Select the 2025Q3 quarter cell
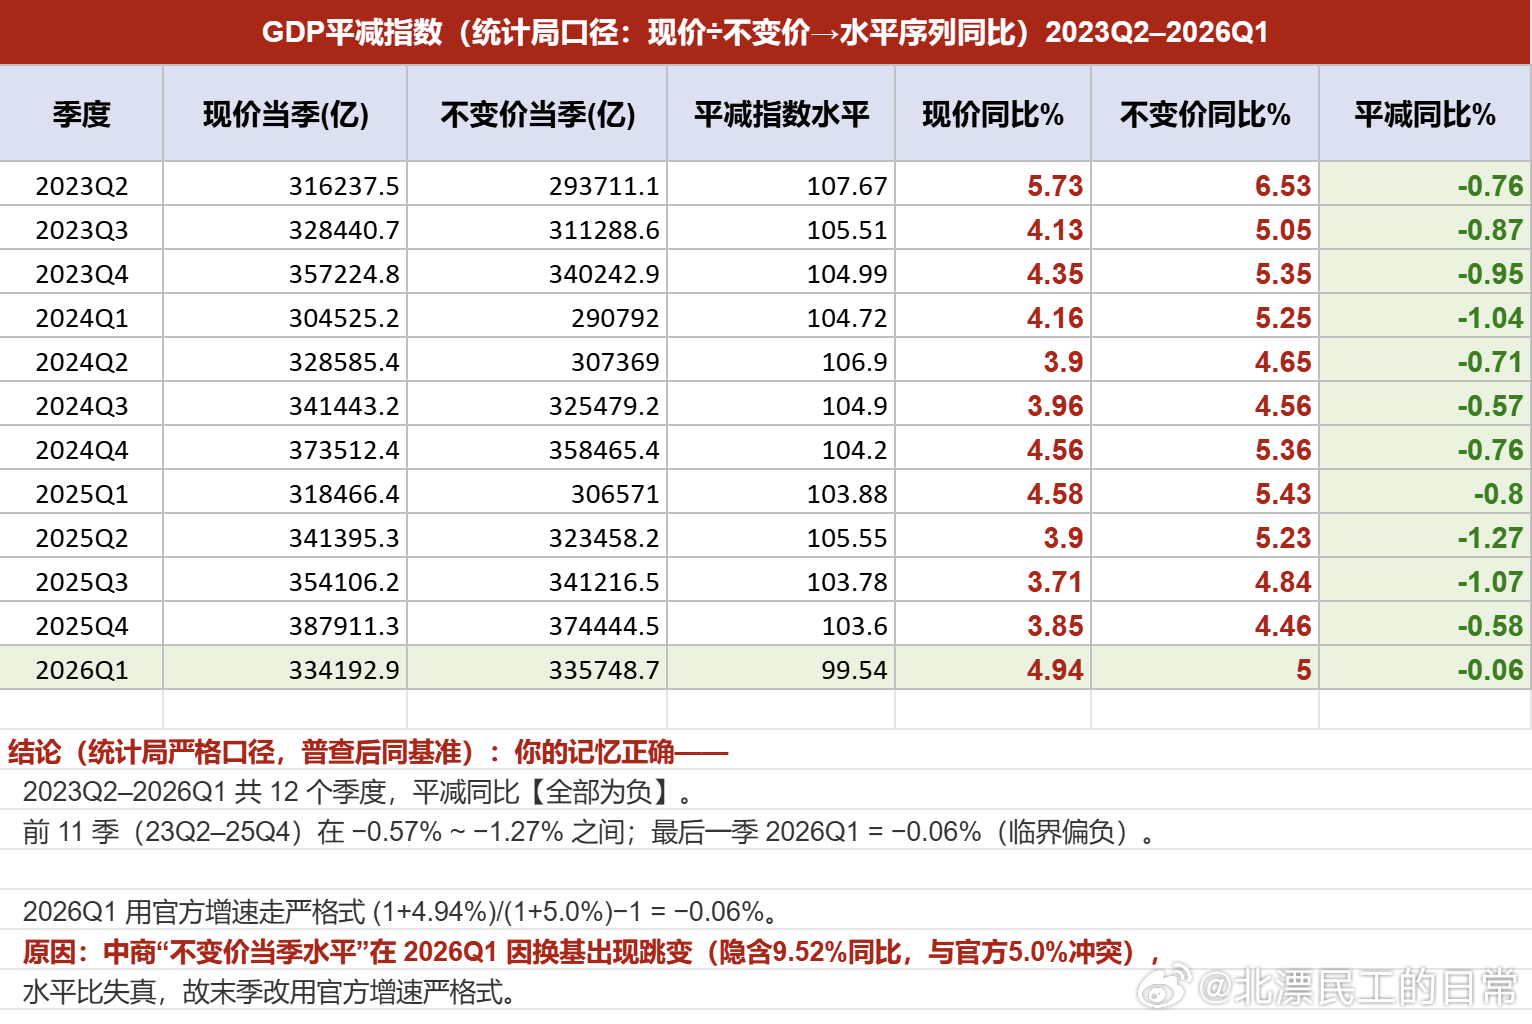 pos(82,582)
